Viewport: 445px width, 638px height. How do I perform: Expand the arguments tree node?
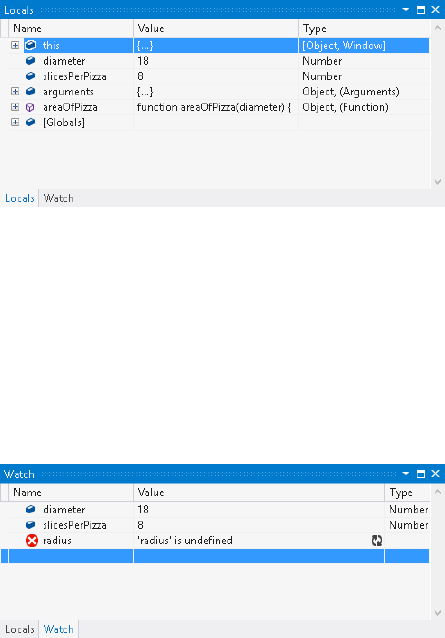pyautogui.click(x=15, y=91)
